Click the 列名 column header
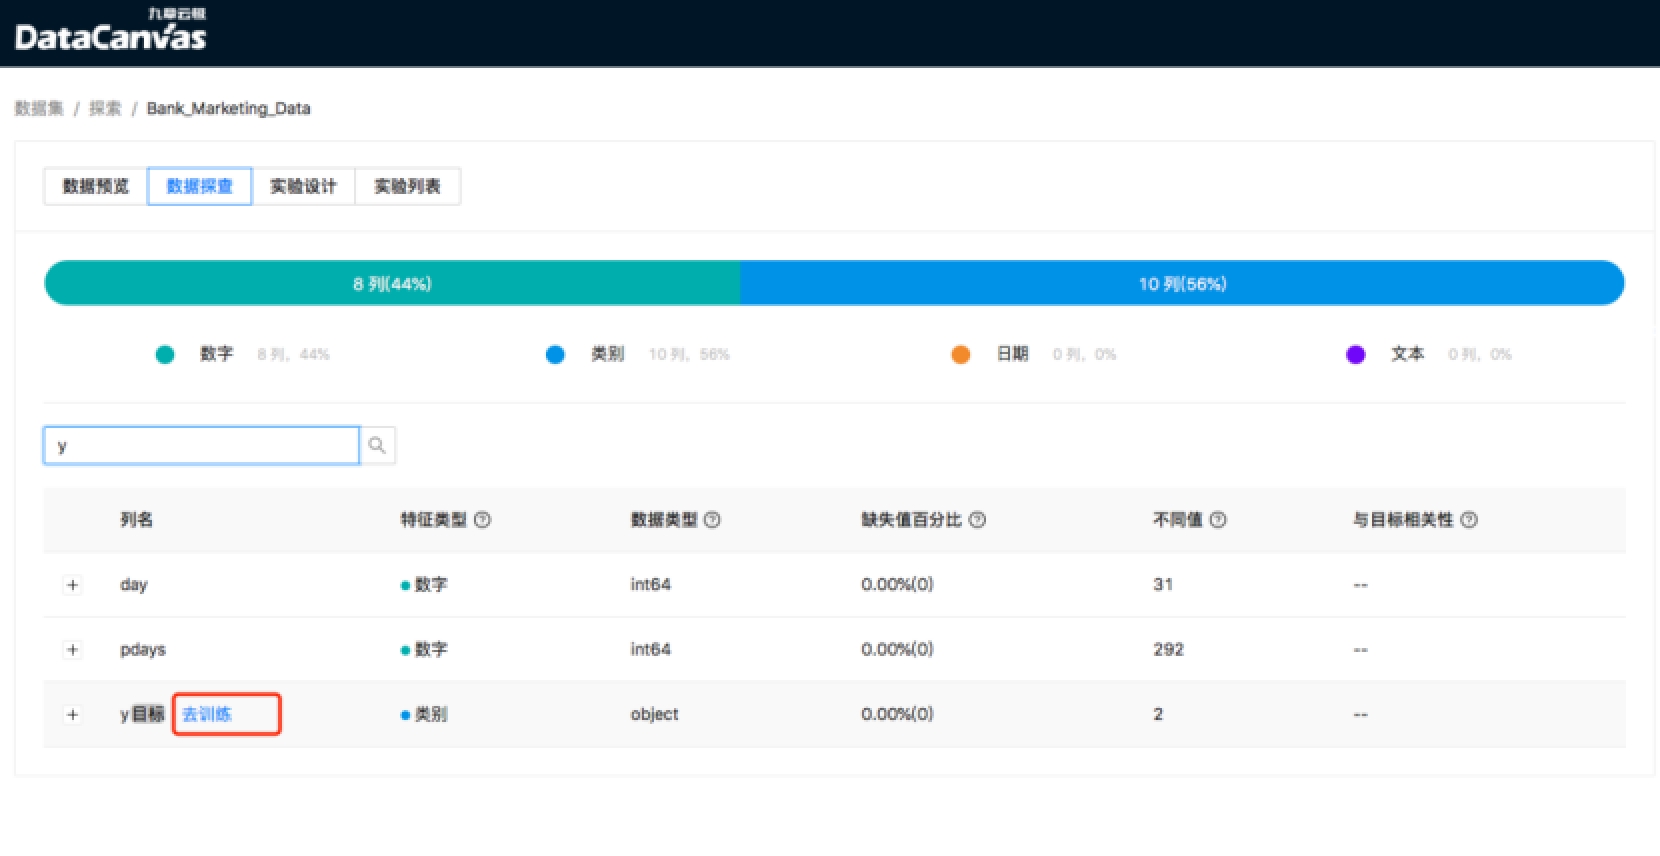The image size is (1660, 856). [x=137, y=520]
